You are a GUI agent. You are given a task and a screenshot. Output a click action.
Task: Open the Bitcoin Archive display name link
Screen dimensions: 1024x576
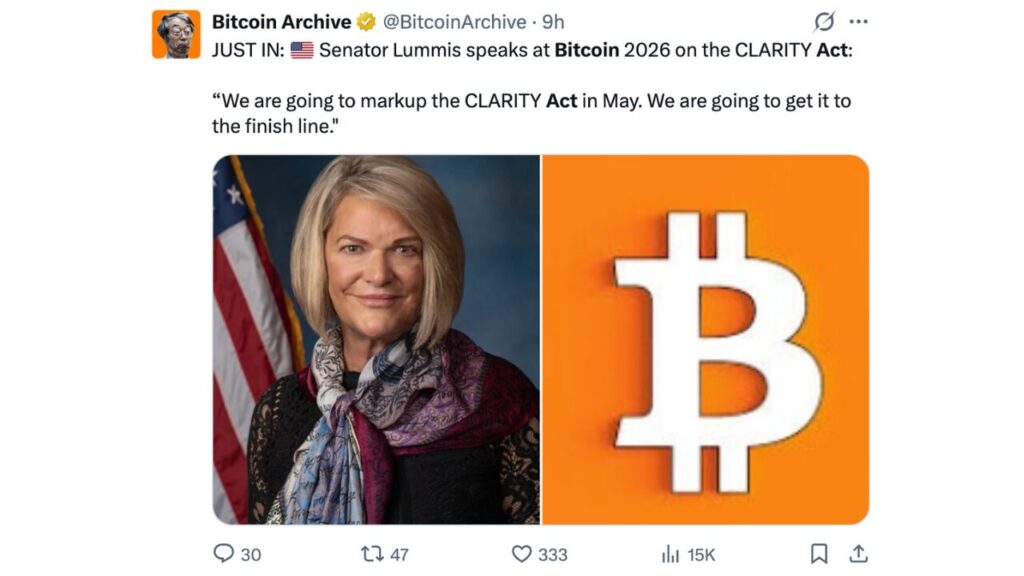281,22
